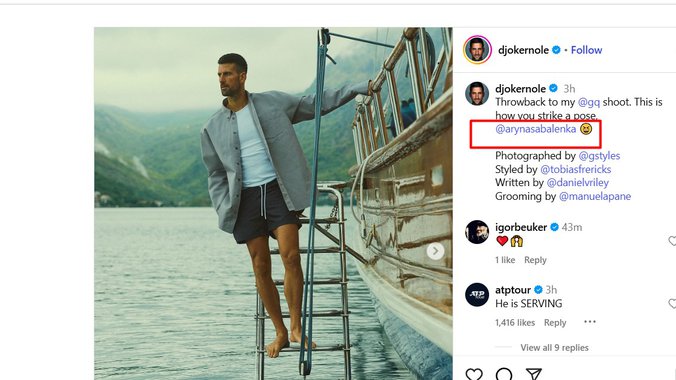
Task: Like atptour's comment heart
Action: [672, 304]
